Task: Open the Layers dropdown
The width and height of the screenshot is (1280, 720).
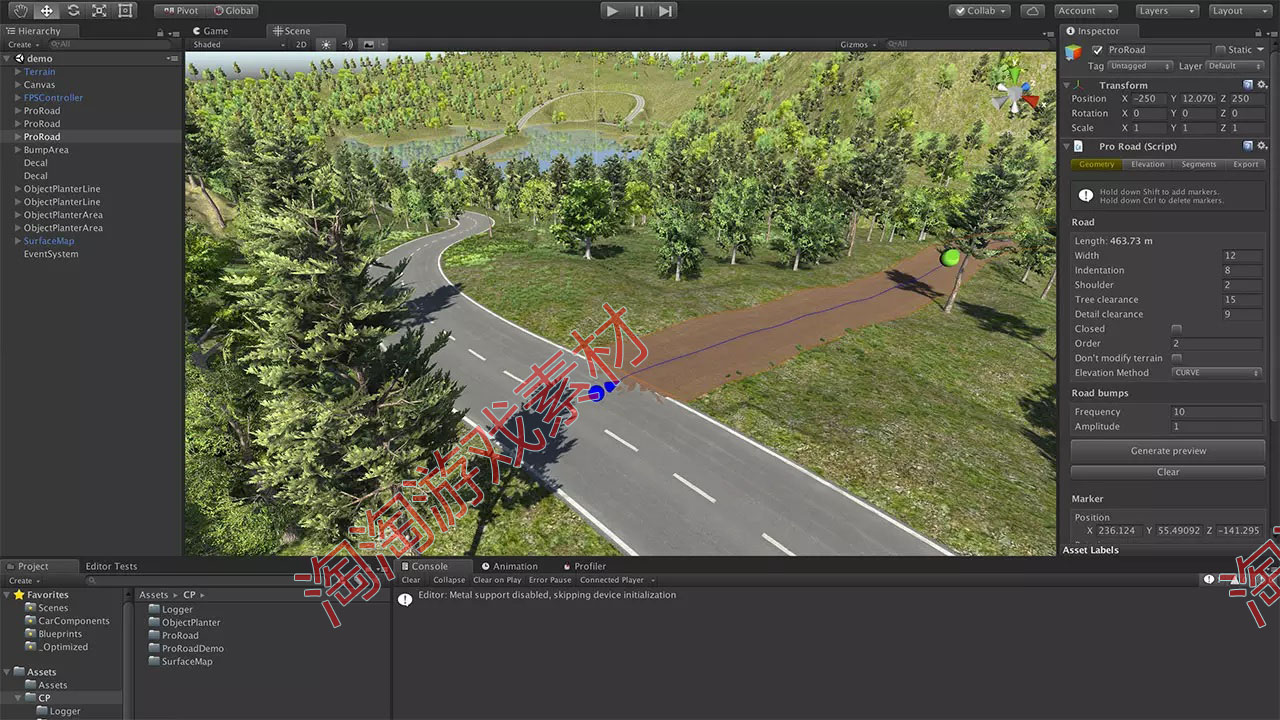Action: 1166,10
